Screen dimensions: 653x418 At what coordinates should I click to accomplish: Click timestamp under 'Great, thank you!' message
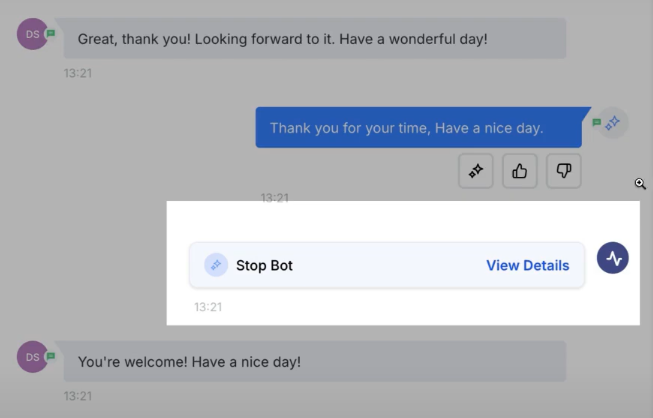(78, 73)
